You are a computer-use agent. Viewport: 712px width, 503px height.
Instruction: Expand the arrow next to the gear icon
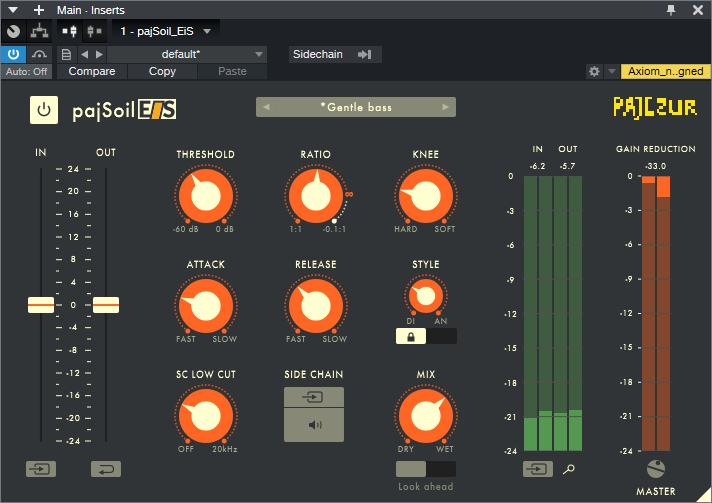tap(612, 71)
